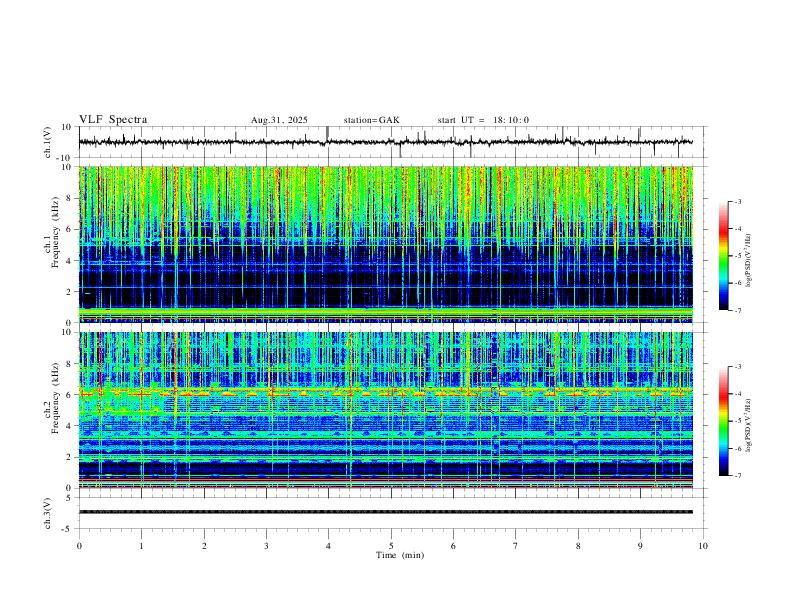Image resolution: width=792 pixels, height=612 pixels.
Task: Click the ch.3 flat signal trace
Action: tap(385, 512)
